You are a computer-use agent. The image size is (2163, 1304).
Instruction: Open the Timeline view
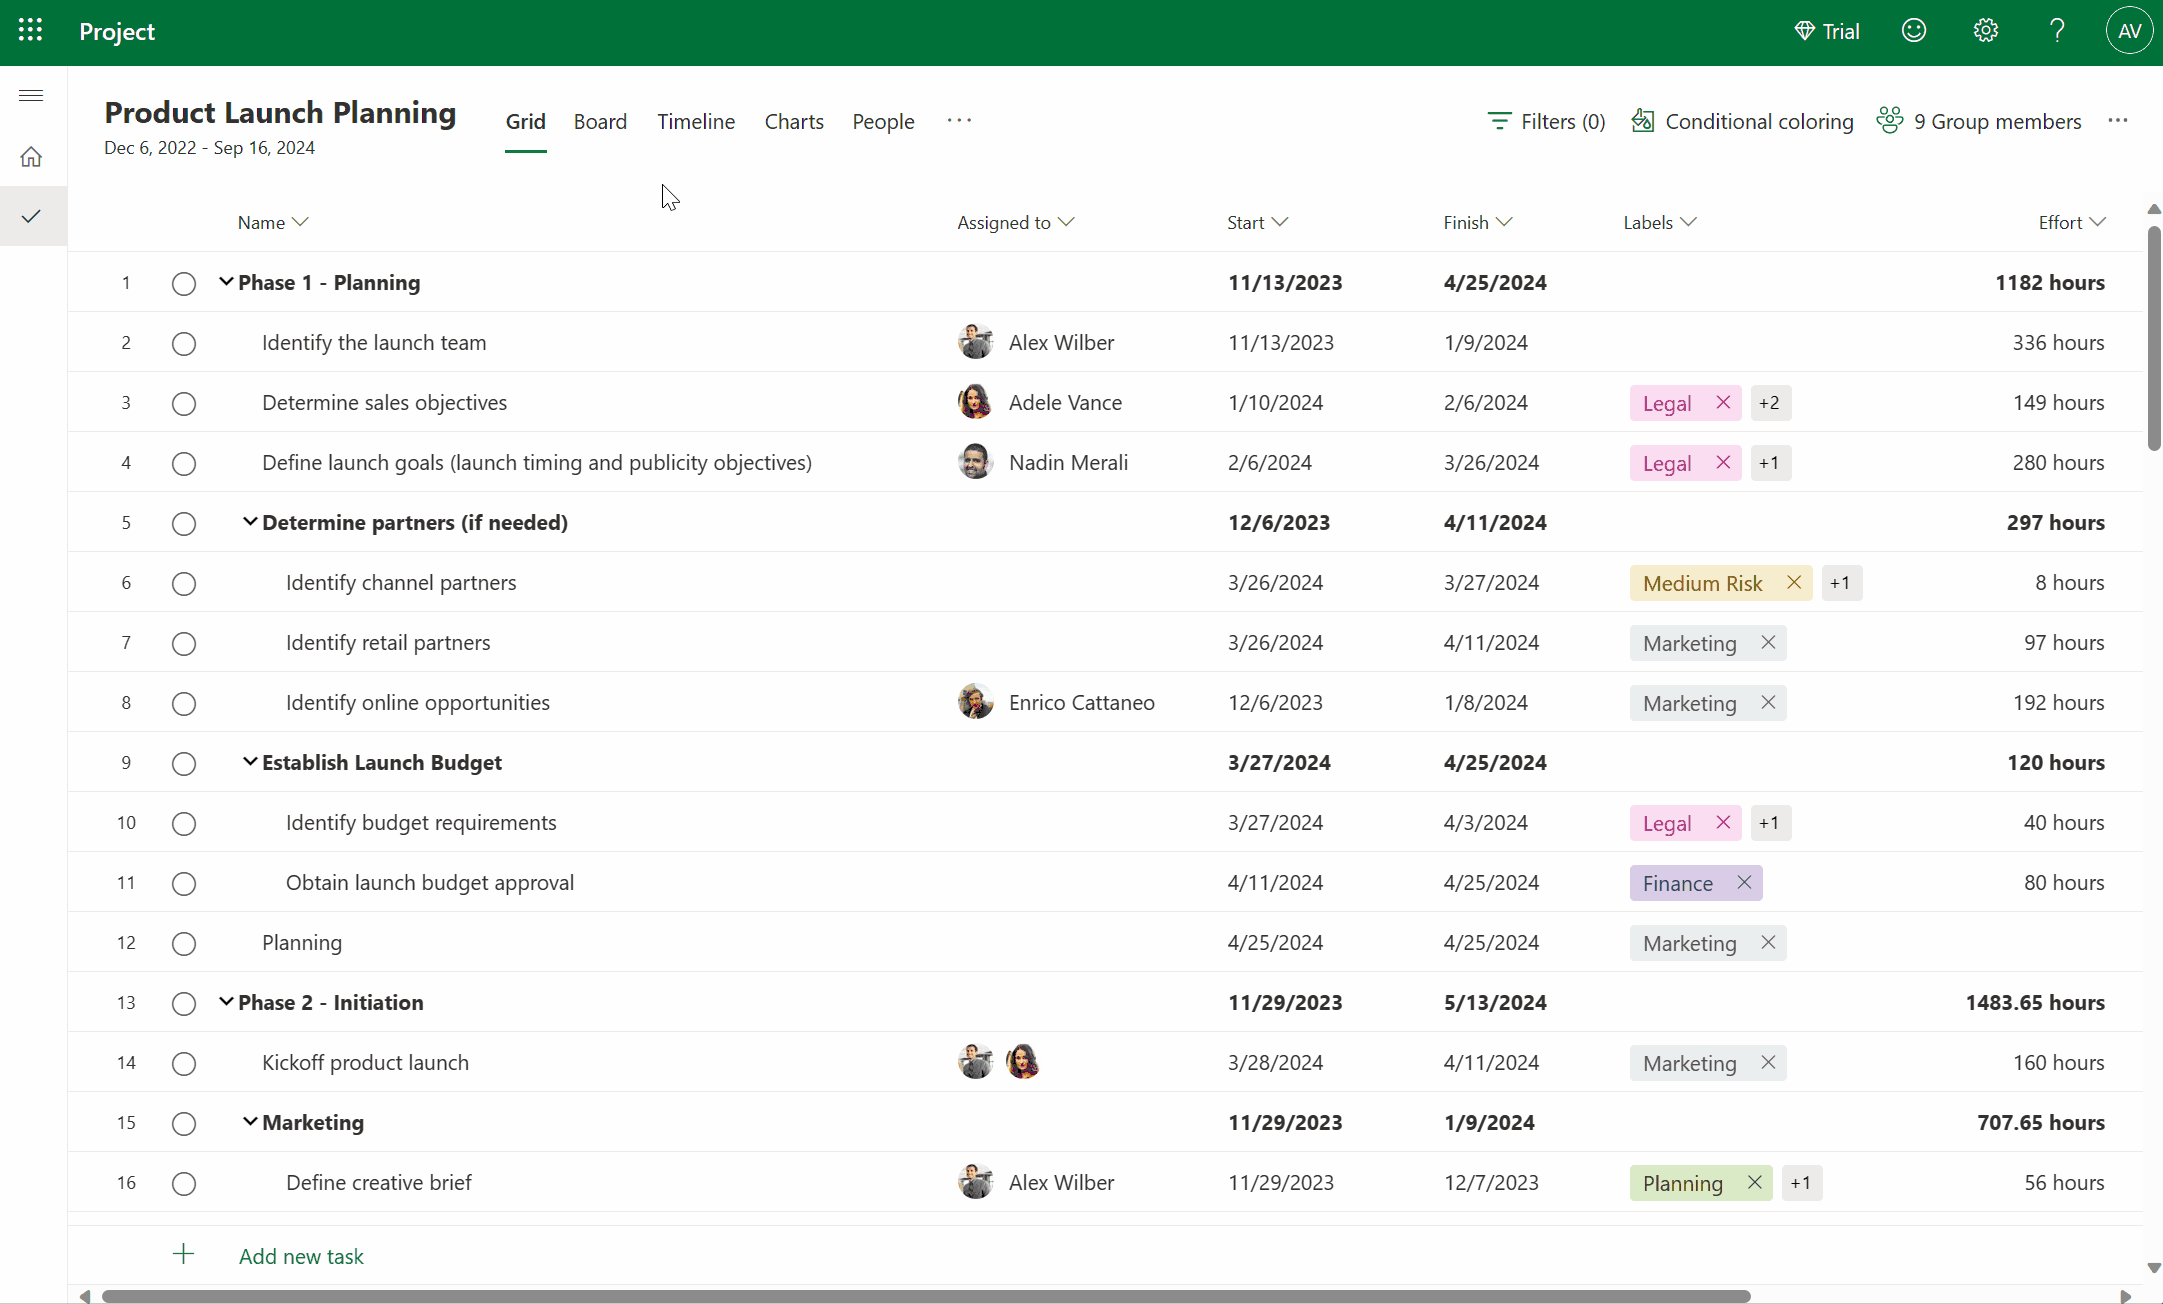pyautogui.click(x=696, y=121)
